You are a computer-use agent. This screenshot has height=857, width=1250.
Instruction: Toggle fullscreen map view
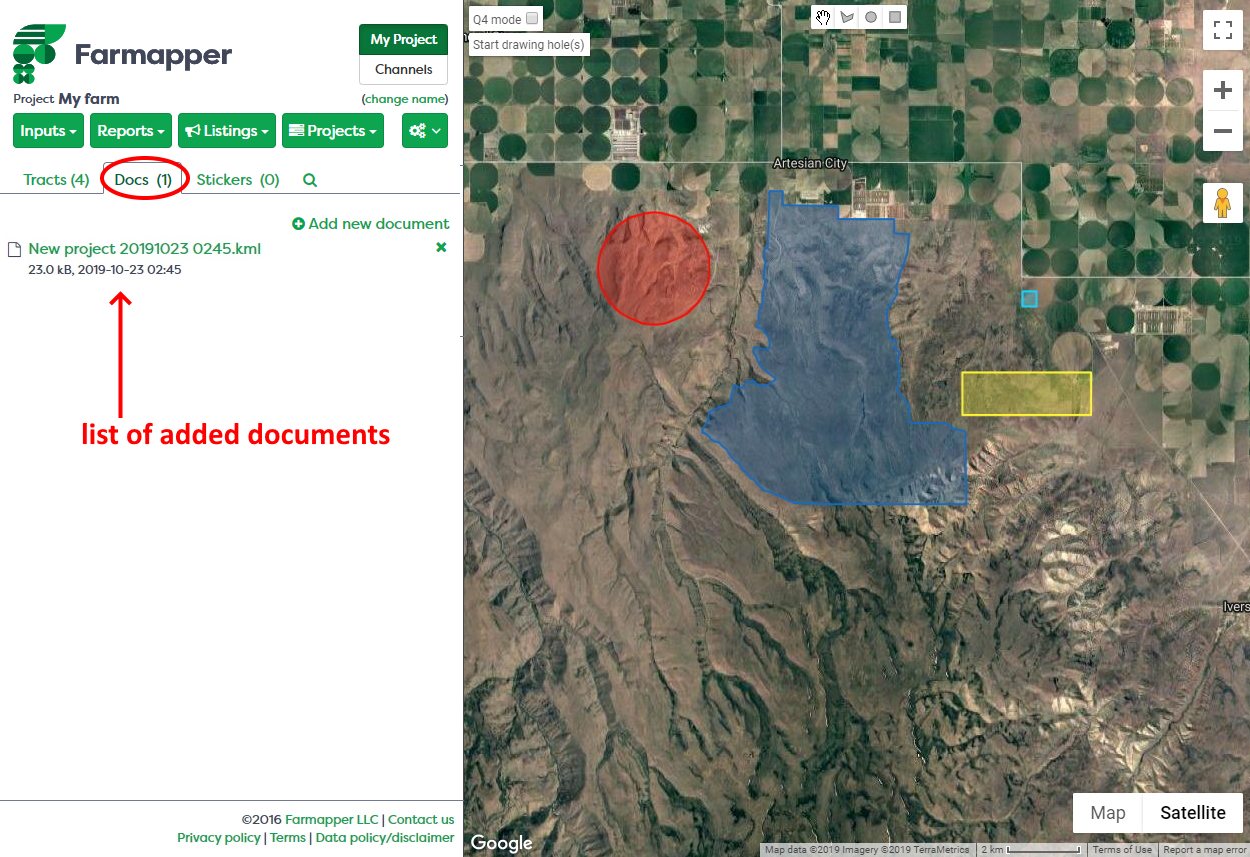[1222, 29]
